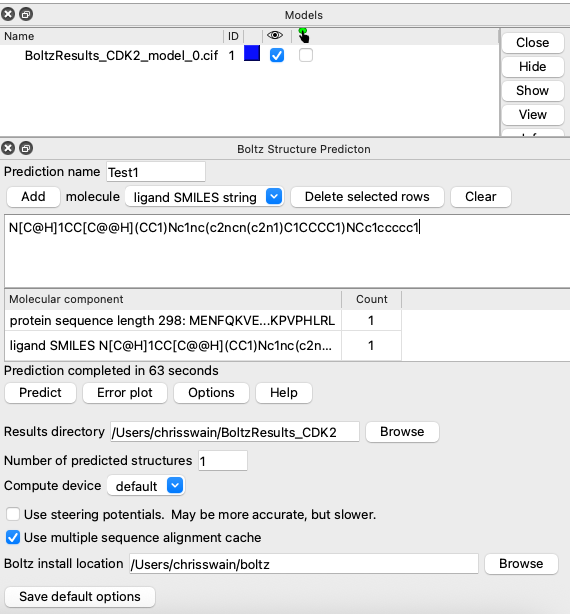Click the eye icon column header
This screenshot has width=570, height=614.
275,36
